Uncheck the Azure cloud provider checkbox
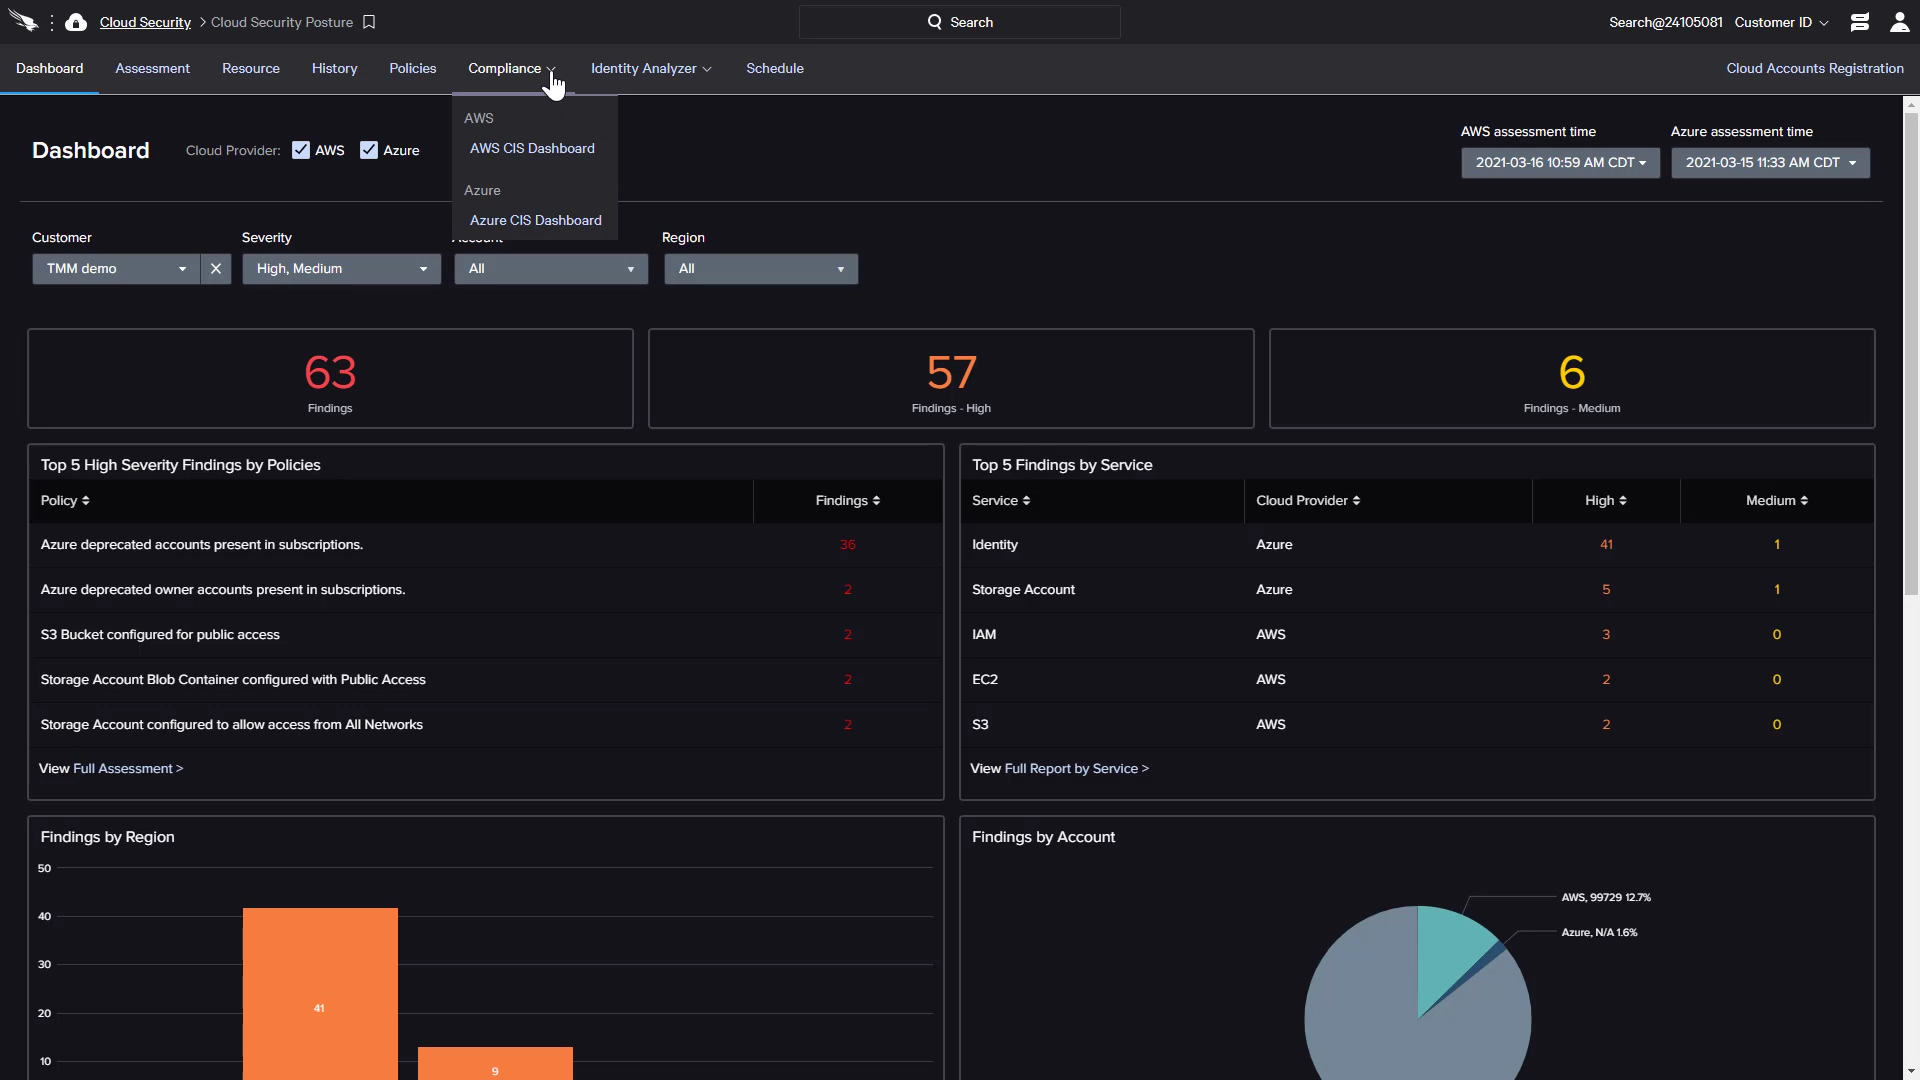This screenshot has width=1920, height=1080. click(x=369, y=150)
